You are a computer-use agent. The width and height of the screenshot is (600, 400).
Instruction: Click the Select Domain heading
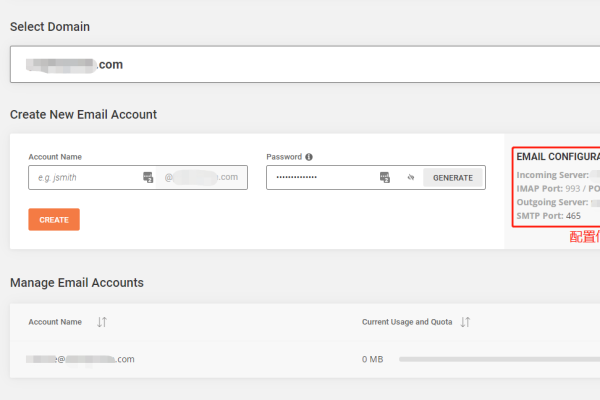click(50, 27)
